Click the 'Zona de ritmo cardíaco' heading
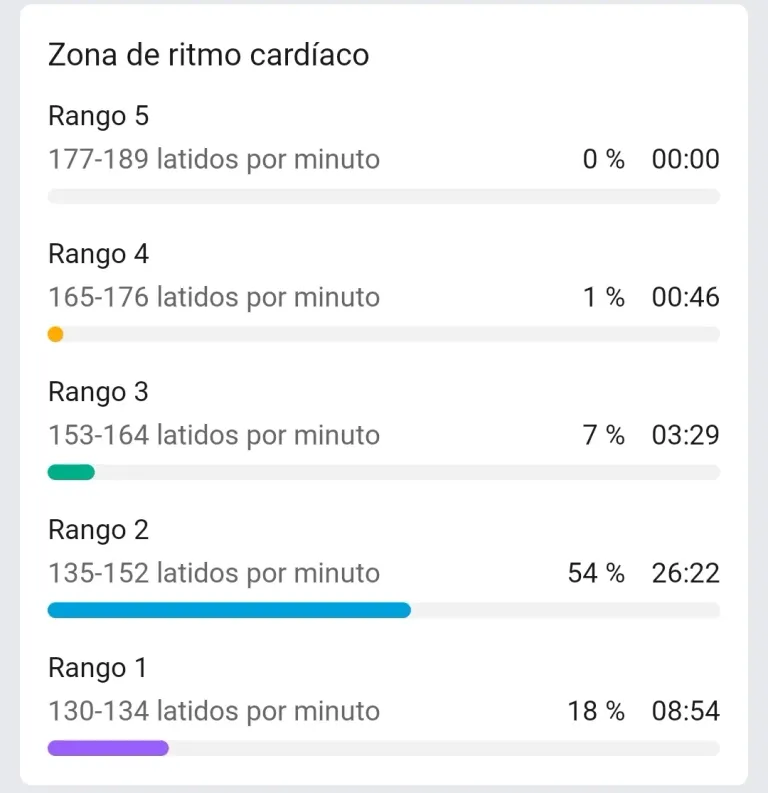768x793 pixels. tap(208, 55)
